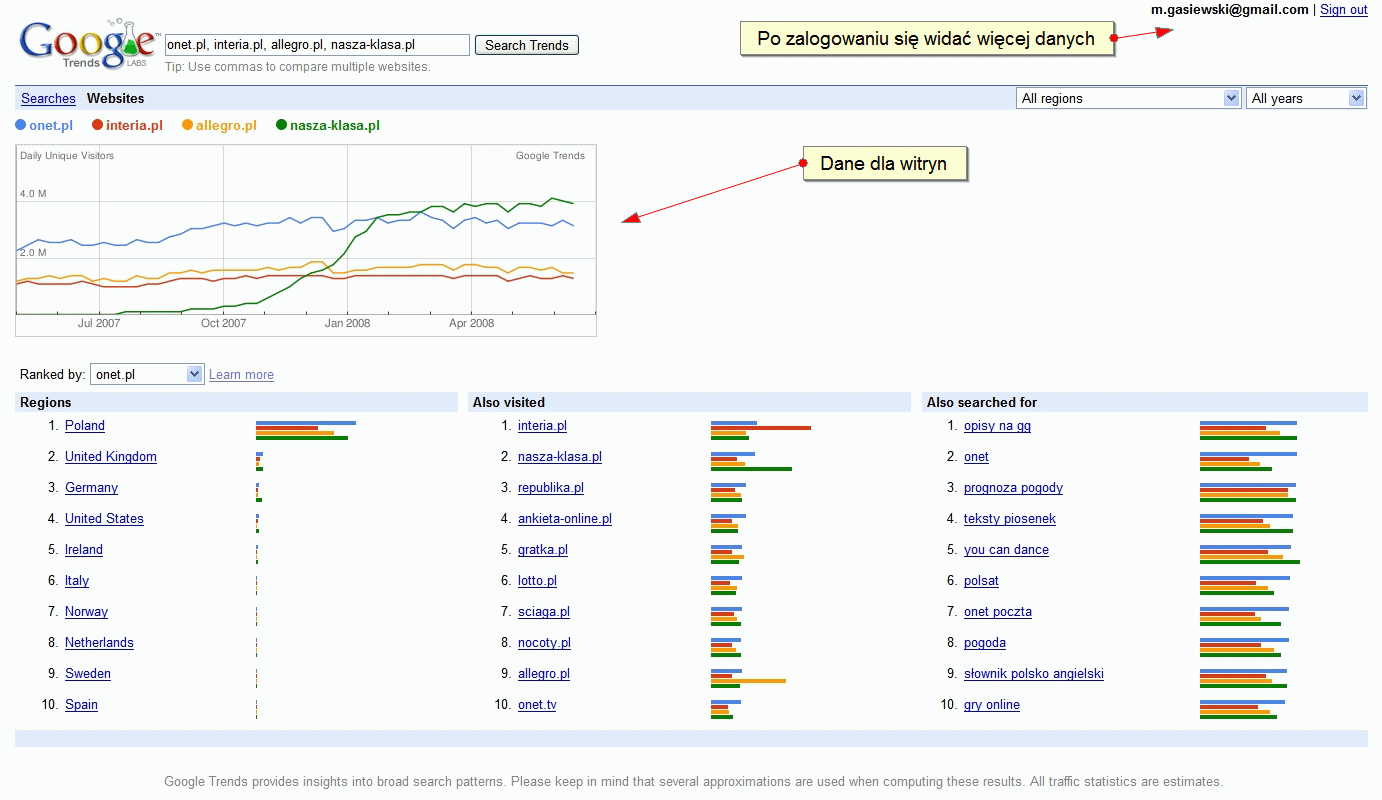Viewport: 1382px width, 800px height.
Task: Open the Norway region link
Action: point(86,611)
